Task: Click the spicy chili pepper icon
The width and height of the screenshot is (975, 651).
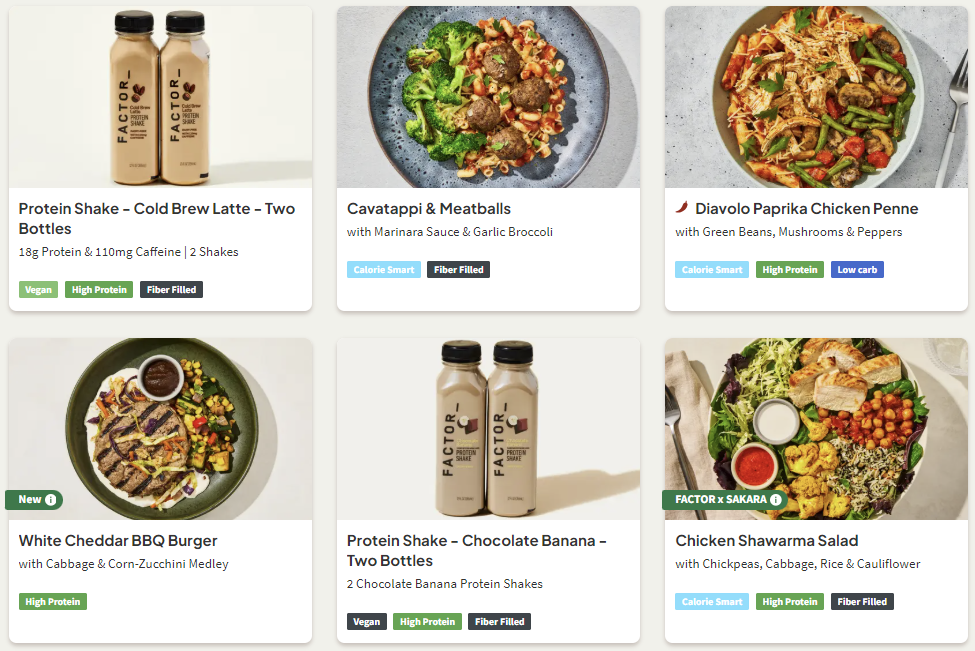Action: point(682,209)
